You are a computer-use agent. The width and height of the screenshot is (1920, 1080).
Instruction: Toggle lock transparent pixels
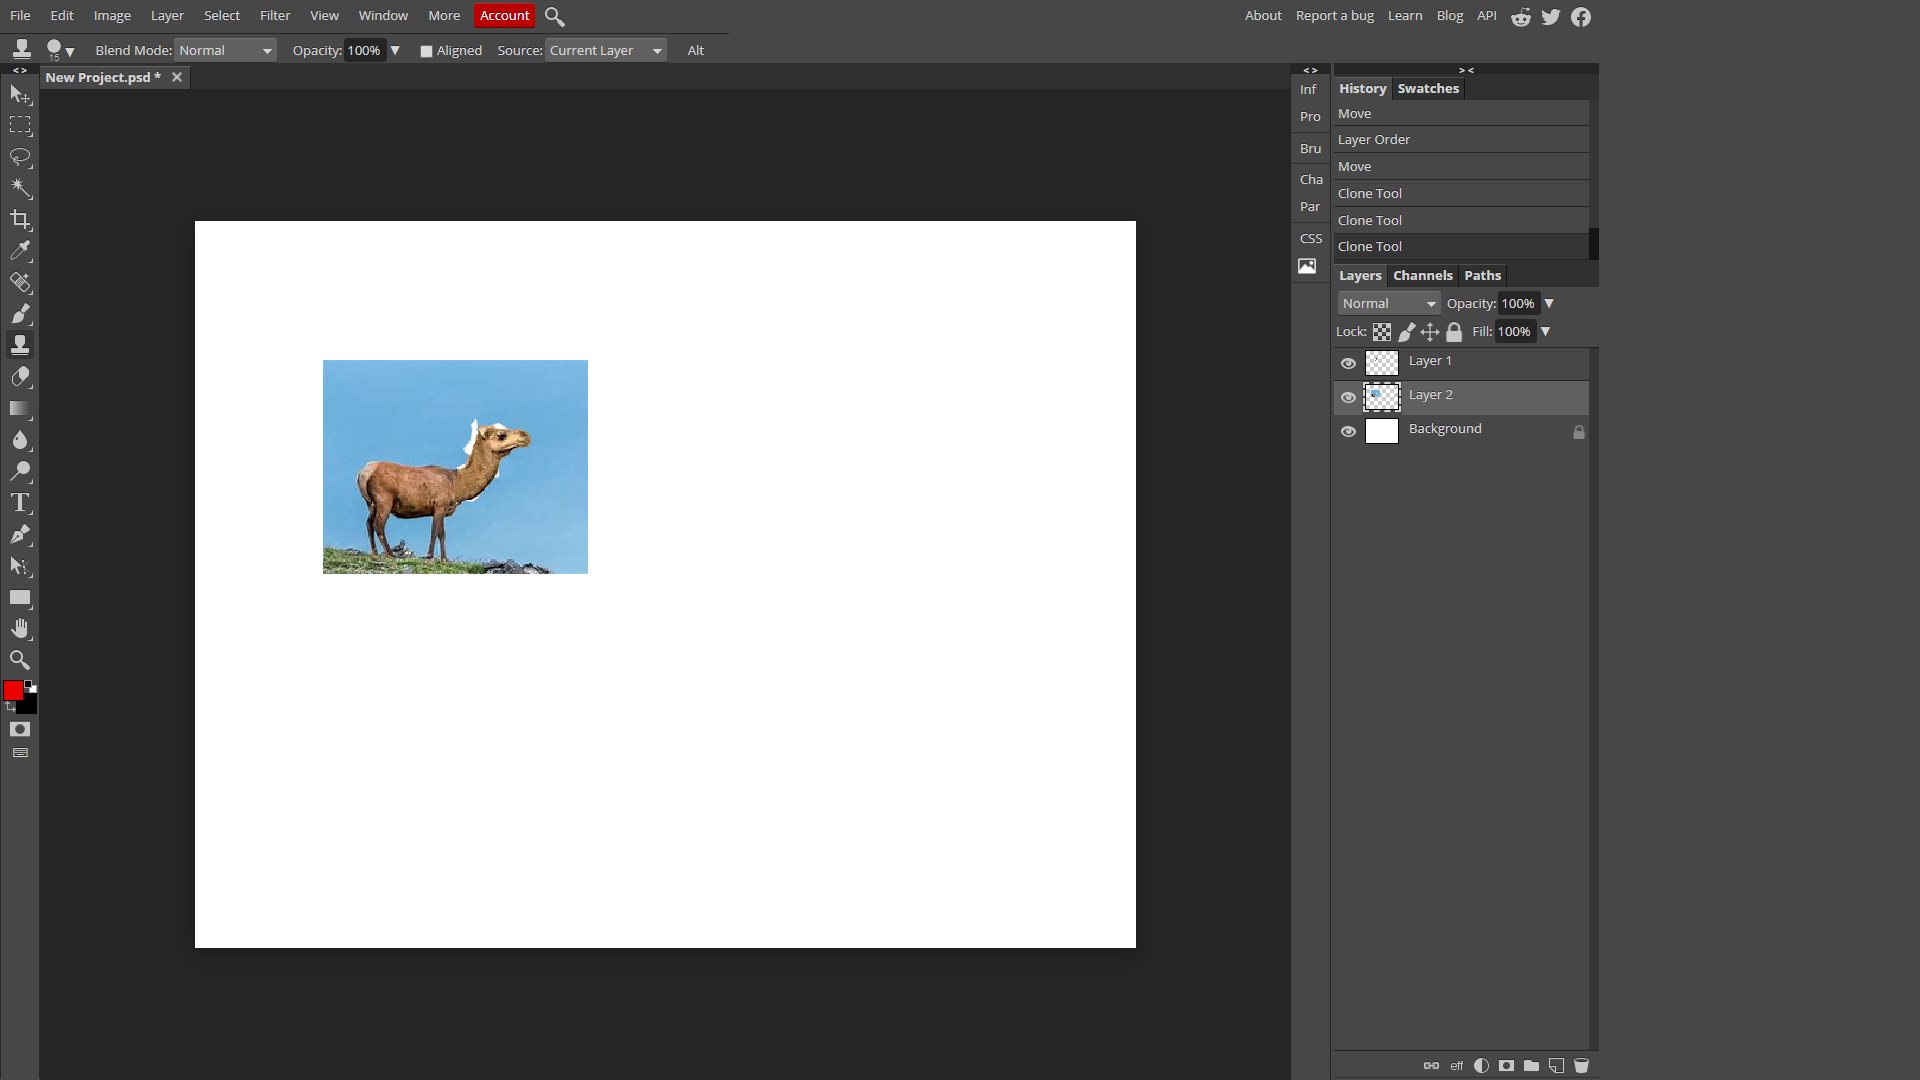point(1382,332)
